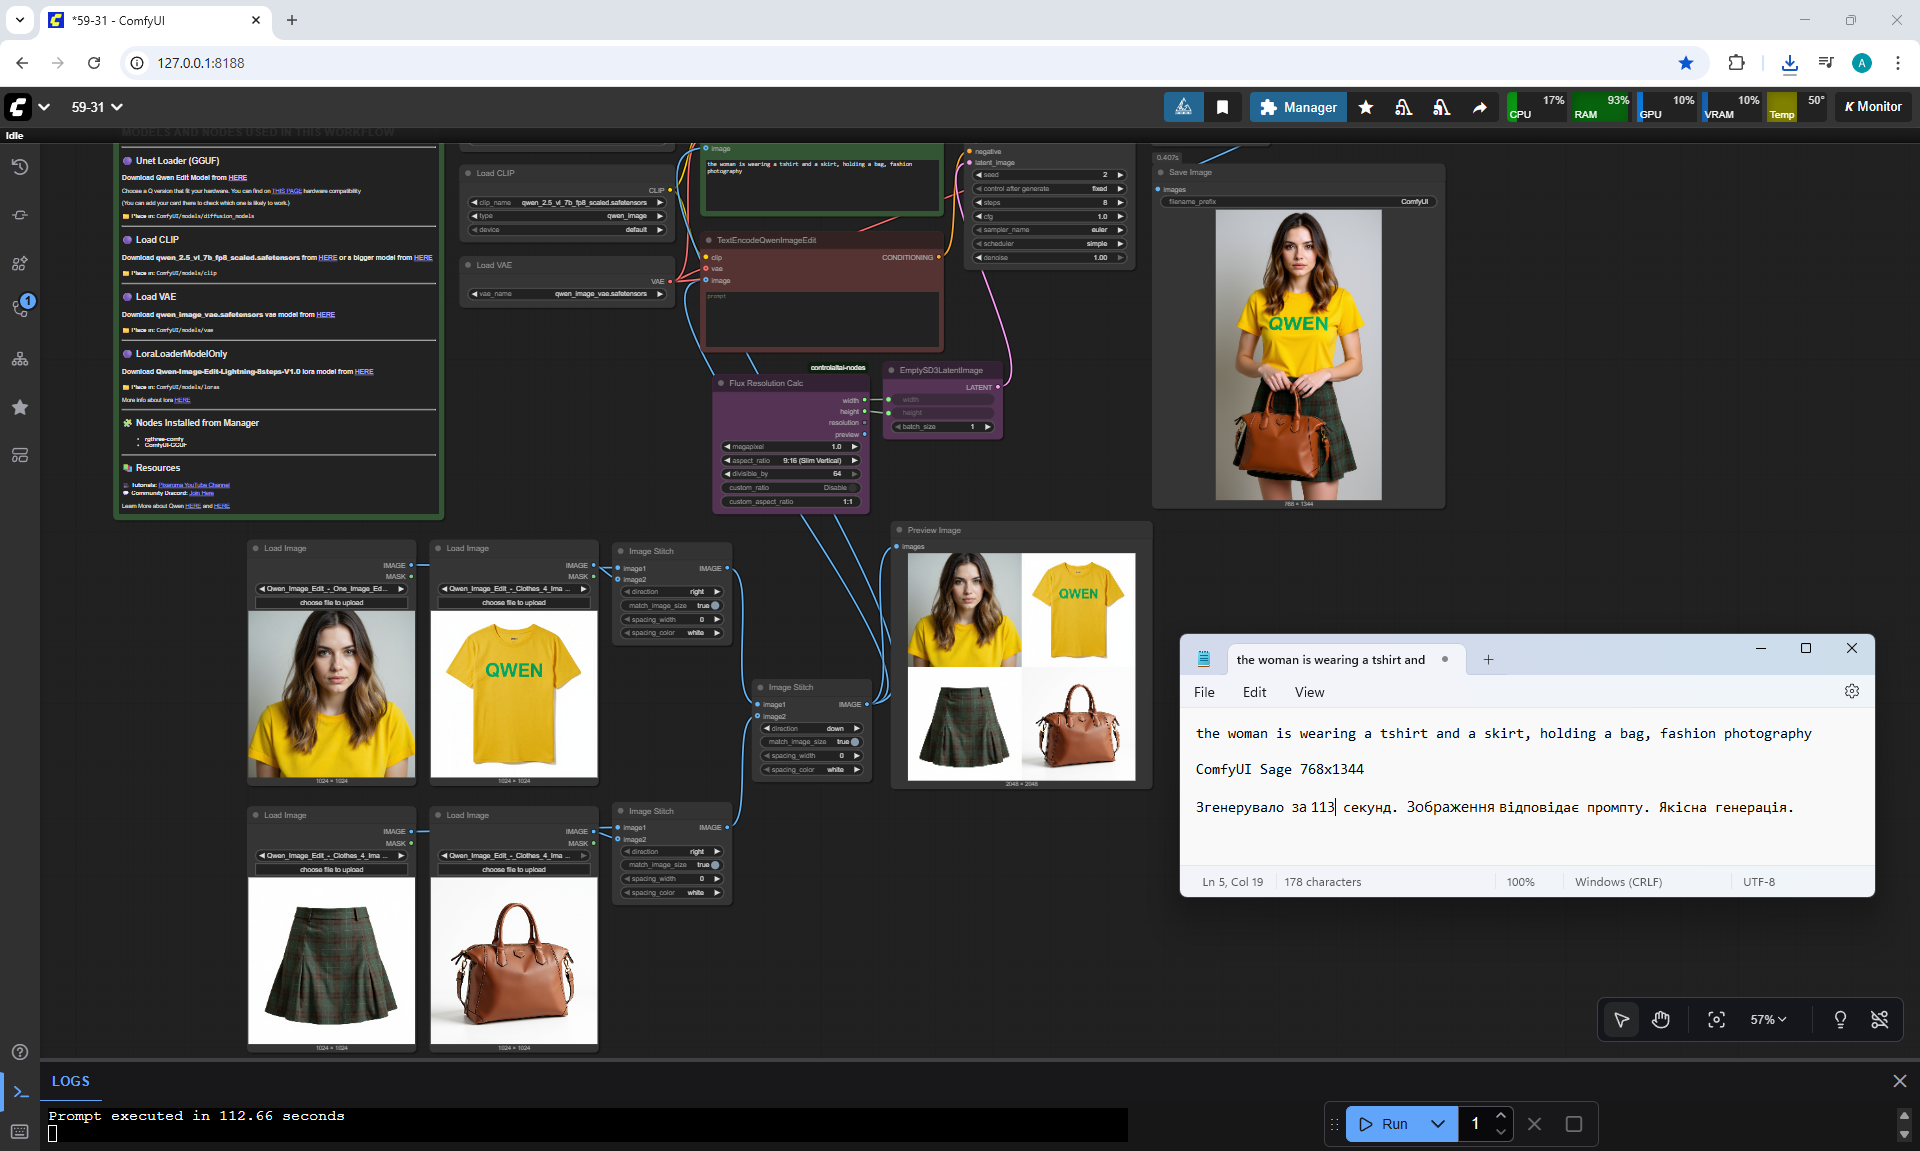Click the share arrow icon in top toolbar
The width and height of the screenshot is (1920, 1151).
coord(1479,107)
